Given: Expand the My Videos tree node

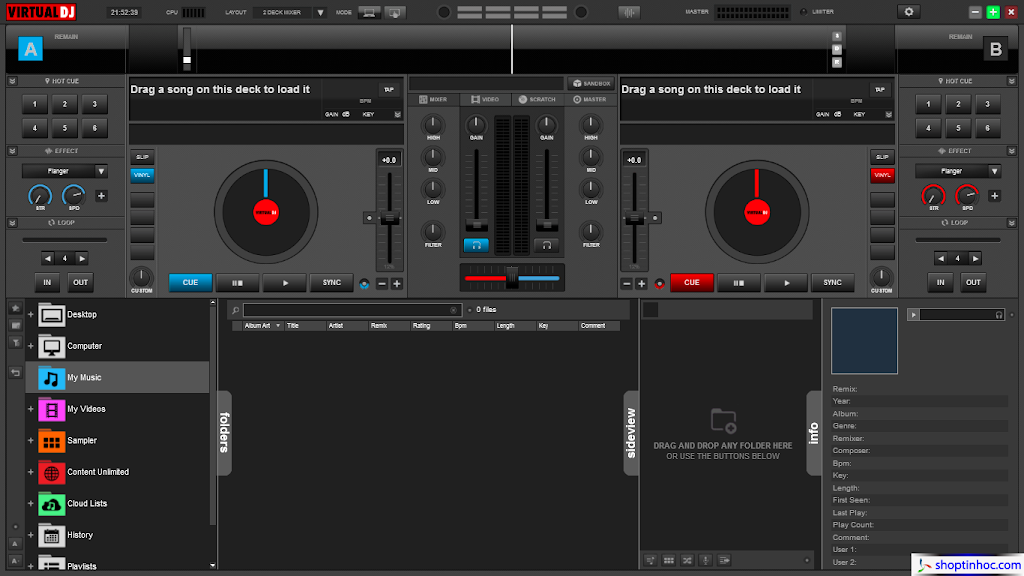Looking at the screenshot, I should point(31,409).
